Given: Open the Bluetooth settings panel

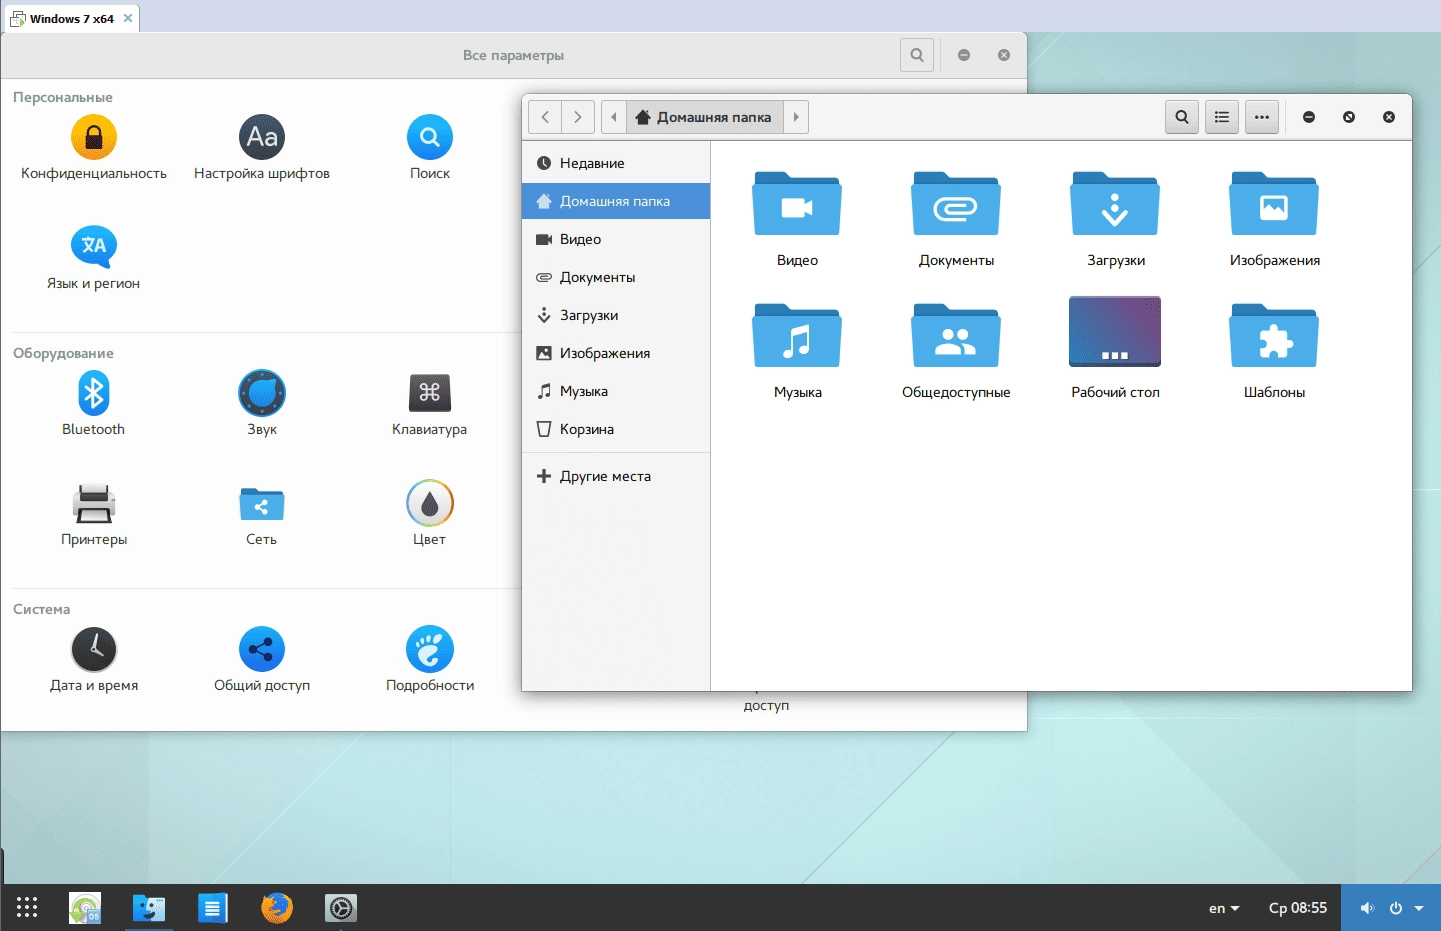Looking at the screenshot, I should (x=94, y=404).
